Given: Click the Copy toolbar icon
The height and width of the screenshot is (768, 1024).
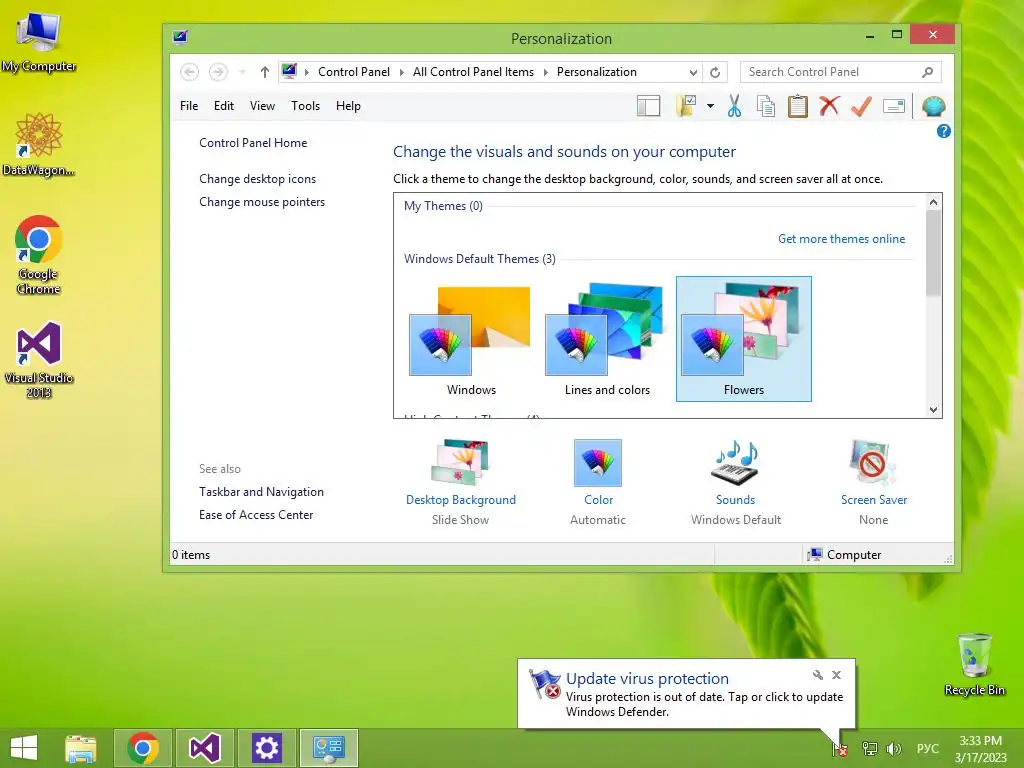Looking at the screenshot, I should coord(766,106).
